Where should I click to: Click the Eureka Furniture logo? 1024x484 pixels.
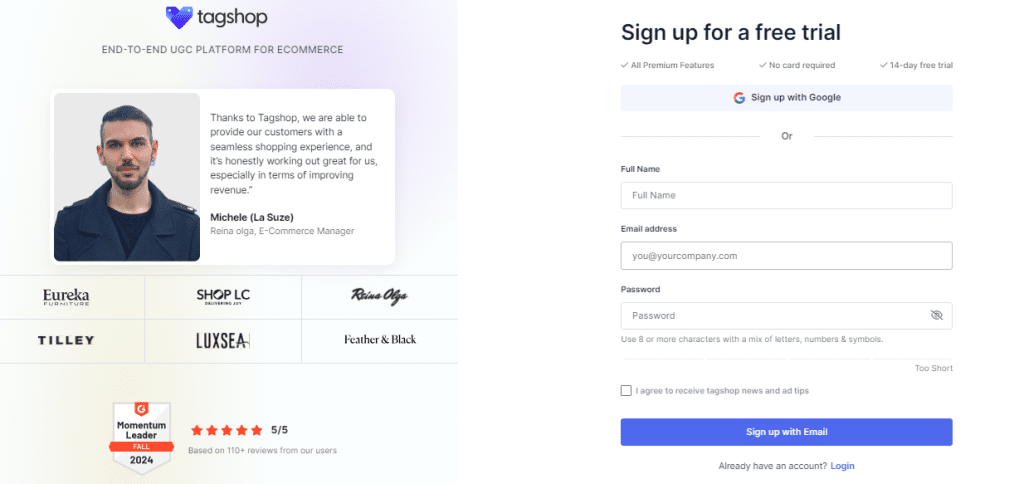coord(66,296)
